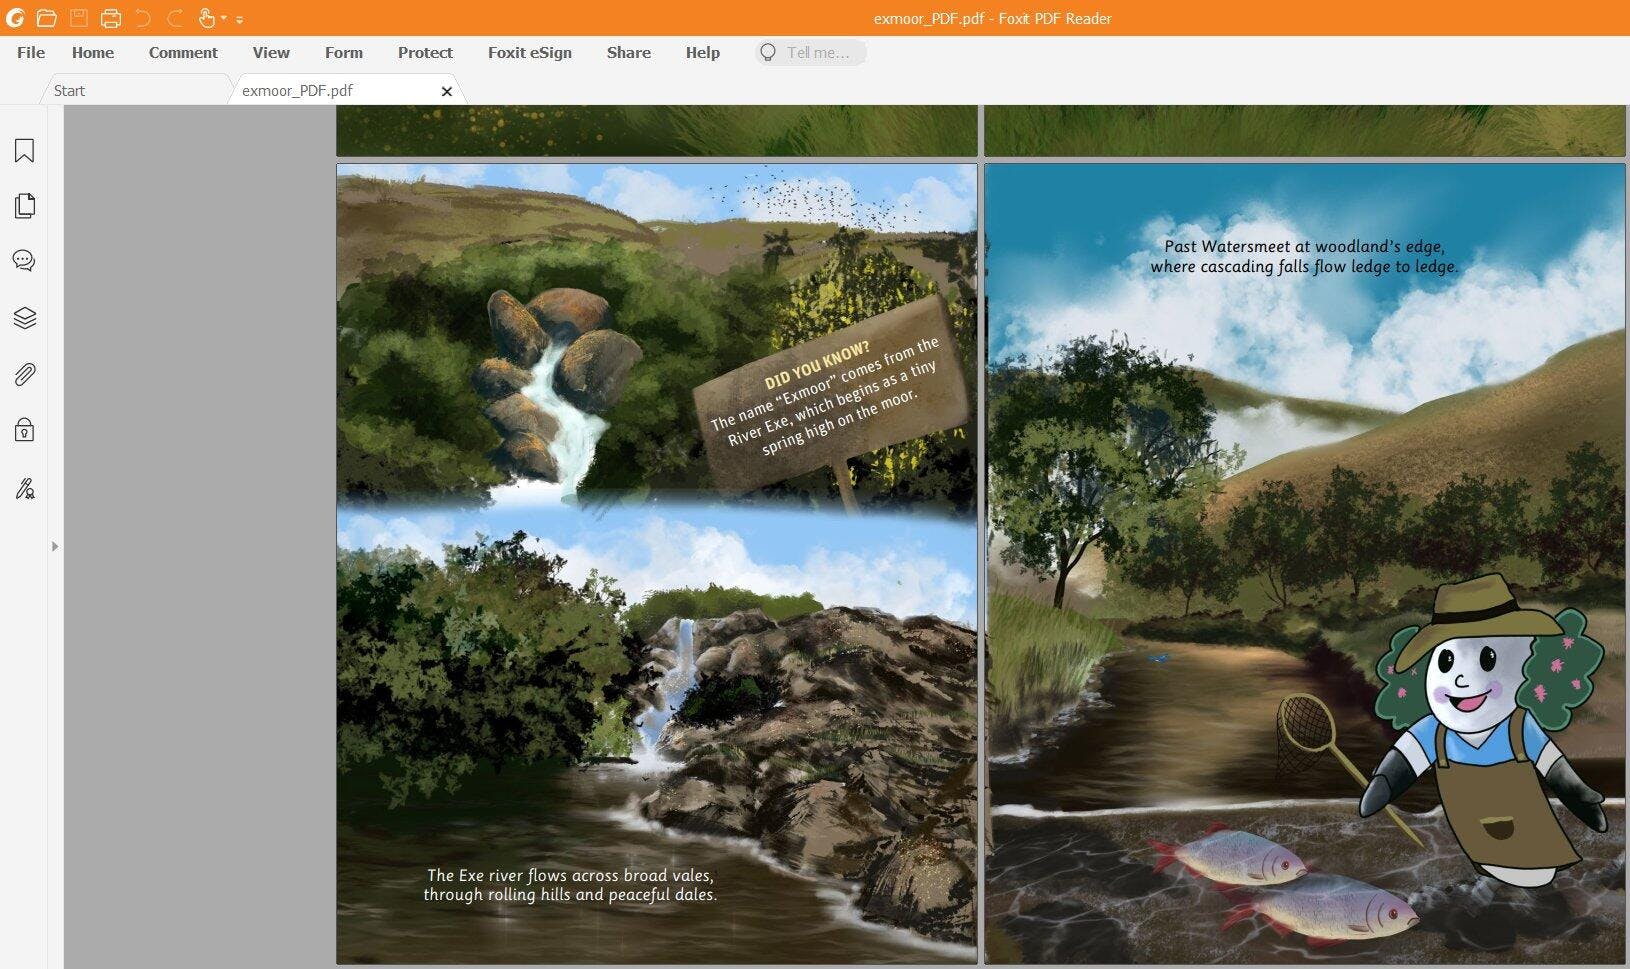Show the Attachments panel
1630x969 pixels.
click(25, 375)
